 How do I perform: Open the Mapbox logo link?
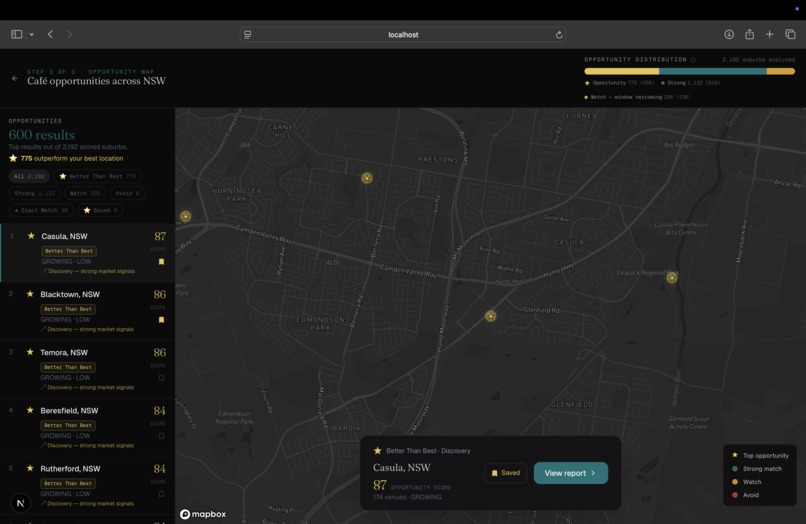pyautogui.click(x=203, y=514)
